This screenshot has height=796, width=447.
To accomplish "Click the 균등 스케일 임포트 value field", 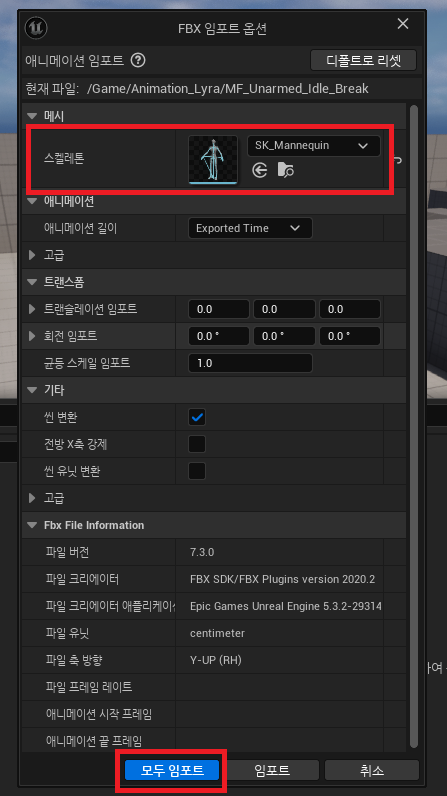I will tap(250, 363).
